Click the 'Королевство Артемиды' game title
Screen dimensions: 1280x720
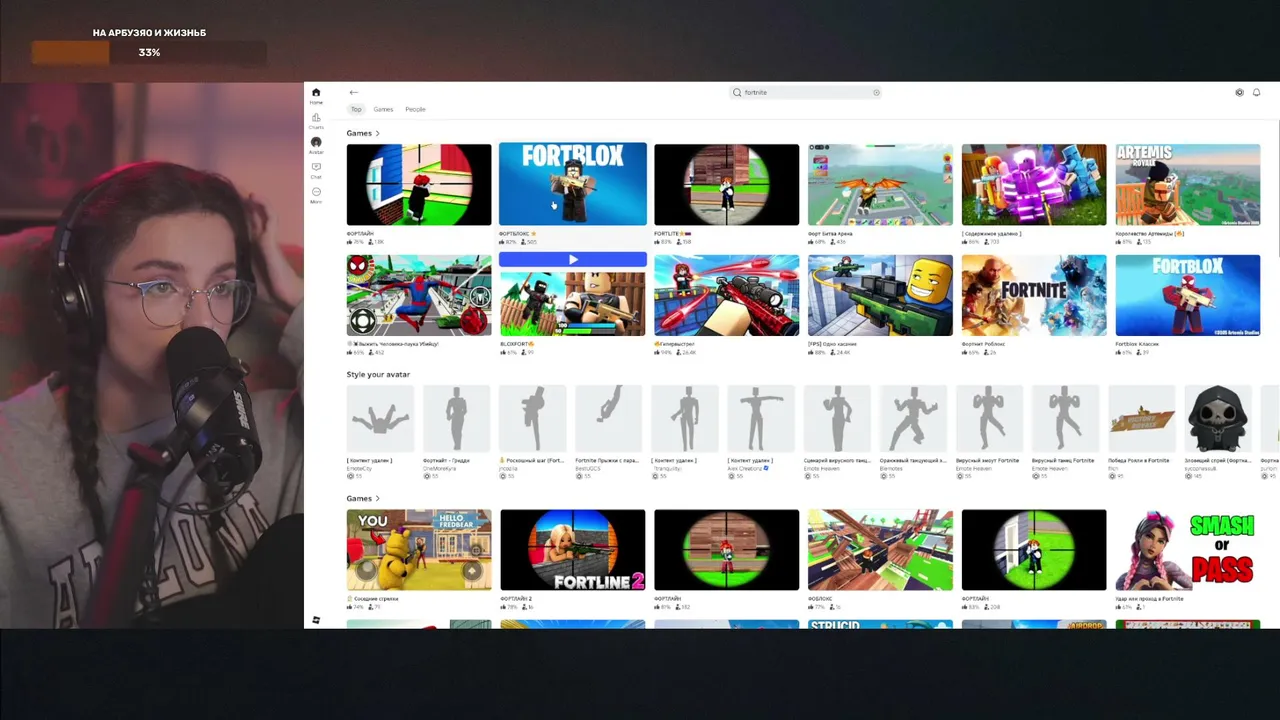1150,234
